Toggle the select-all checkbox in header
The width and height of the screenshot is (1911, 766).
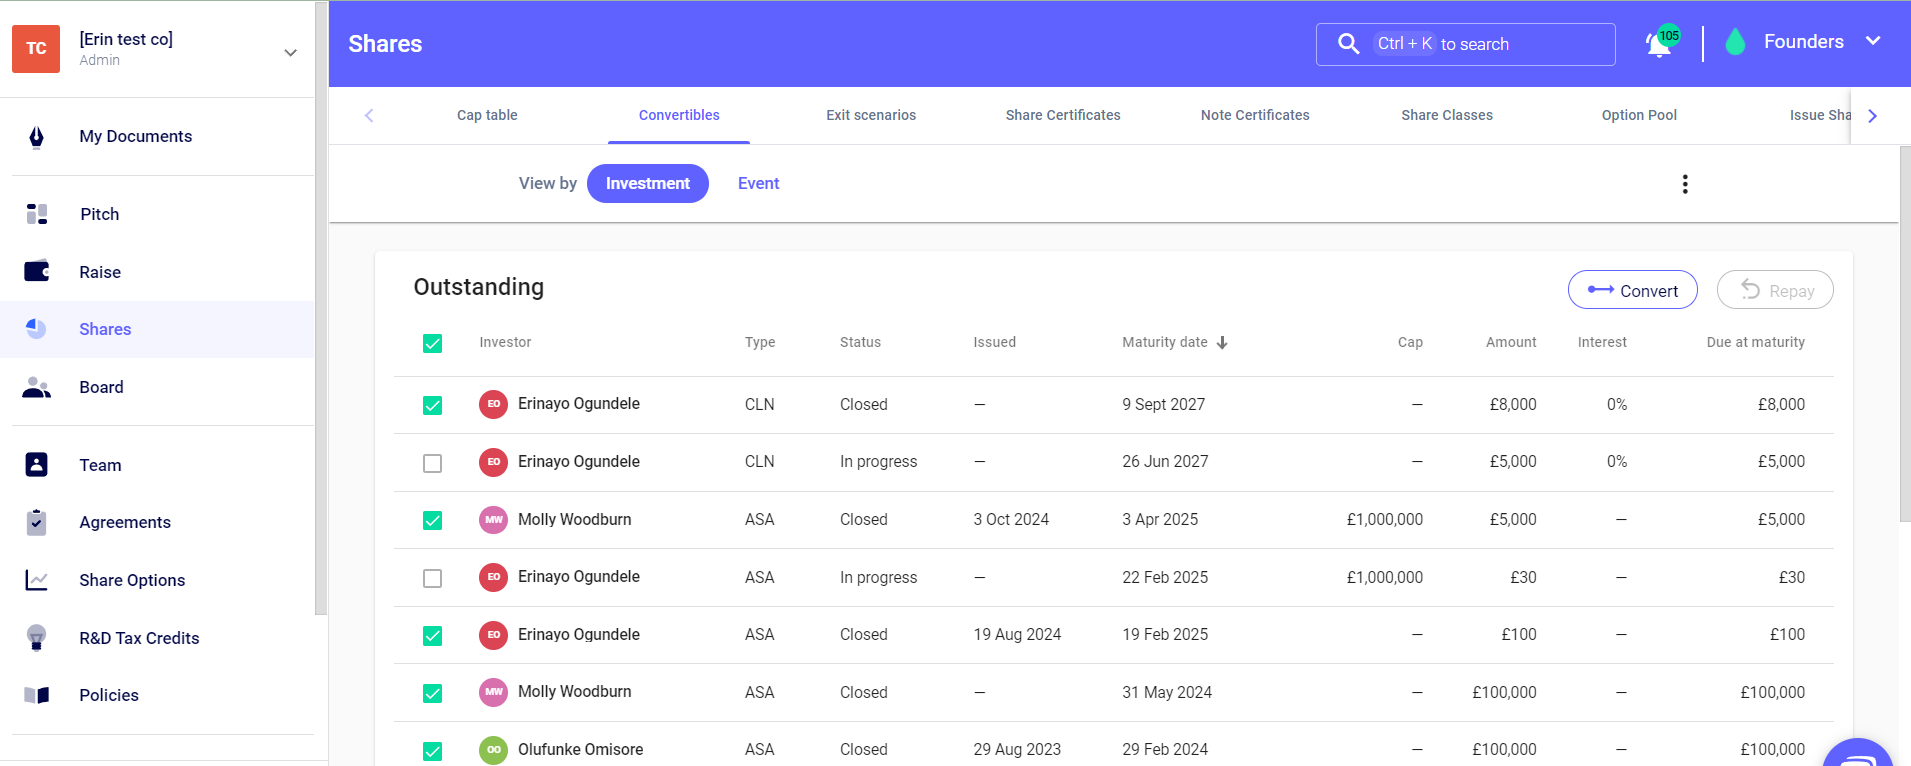[x=432, y=343]
